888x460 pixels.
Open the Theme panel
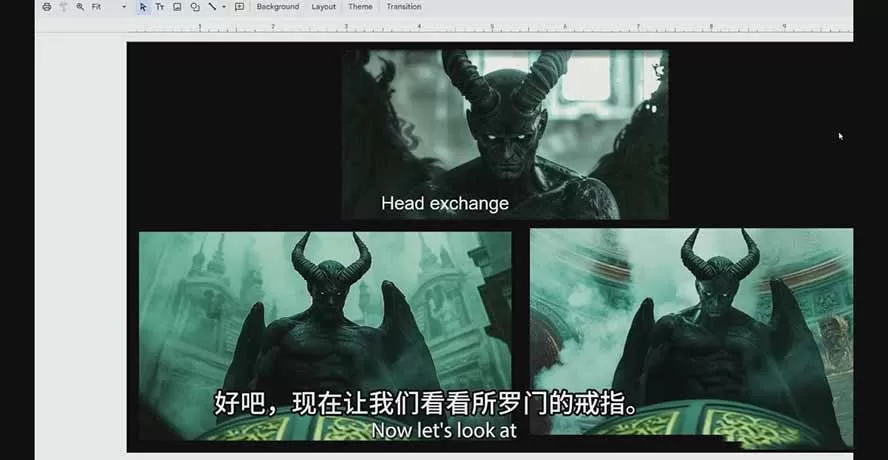click(360, 7)
